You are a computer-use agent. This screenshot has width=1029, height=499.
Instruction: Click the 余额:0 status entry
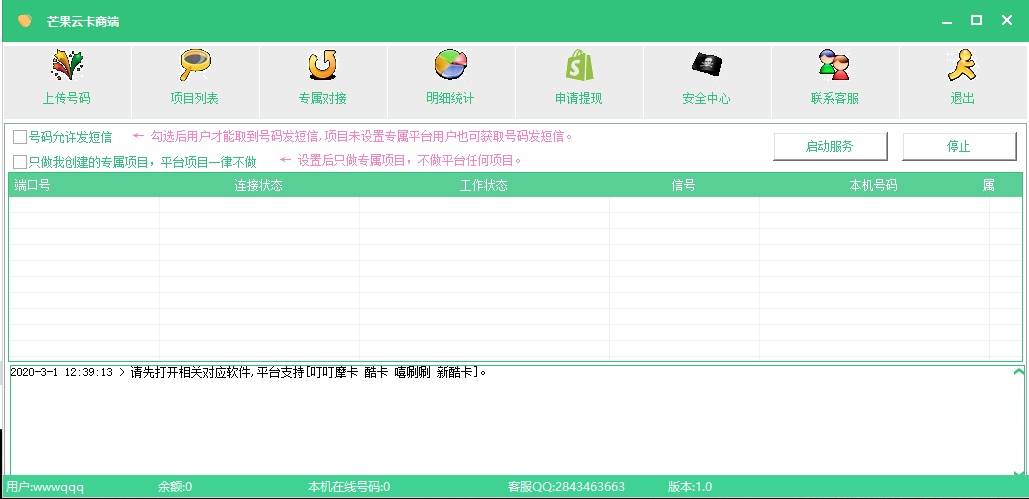(175, 487)
